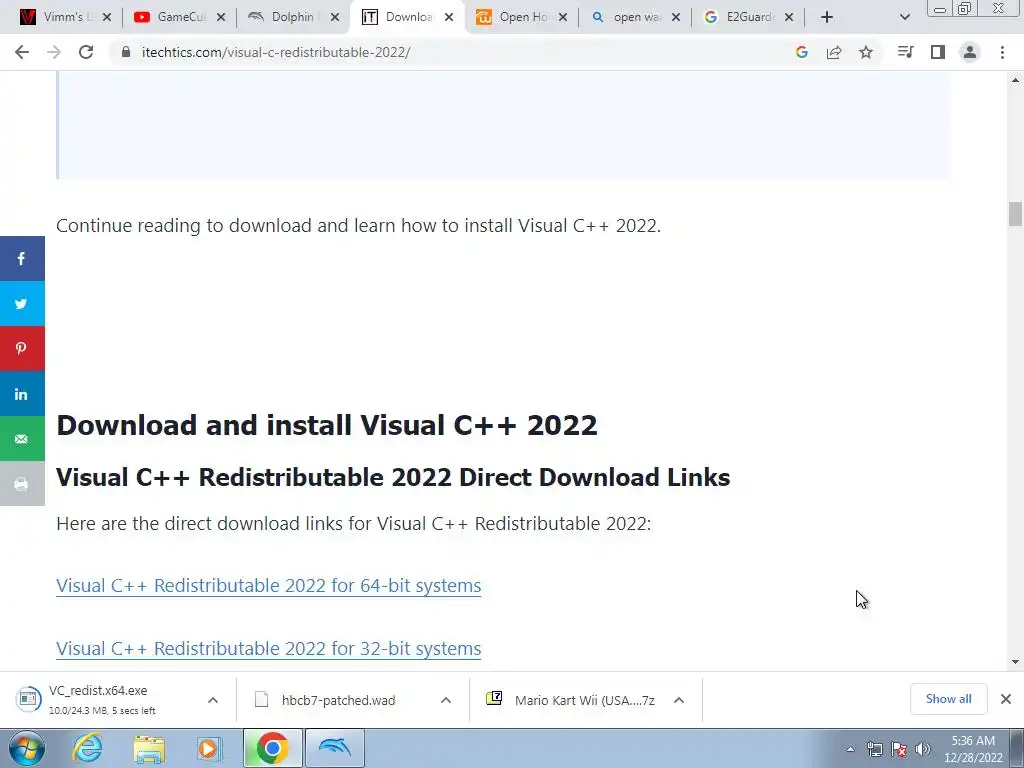Show hidden system tray icons
Image resolution: width=1024 pixels, height=768 pixels.
(x=850, y=749)
